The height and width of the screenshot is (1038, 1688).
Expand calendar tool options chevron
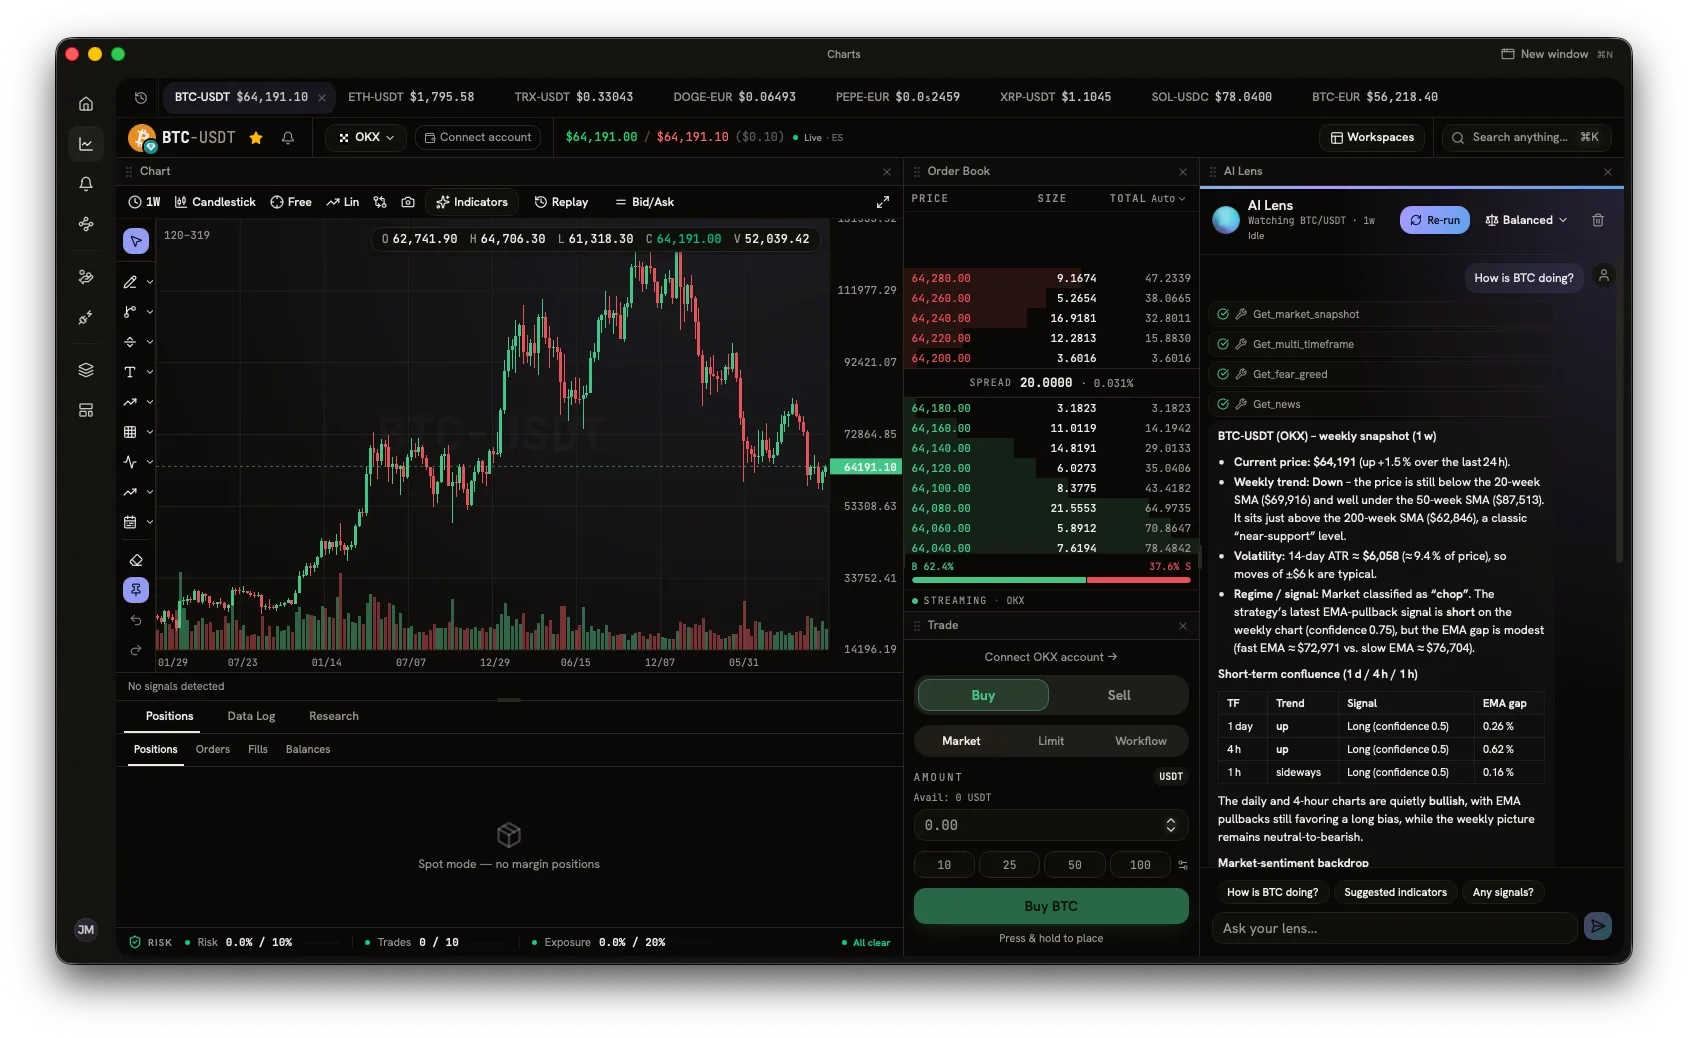pos(150,522)
